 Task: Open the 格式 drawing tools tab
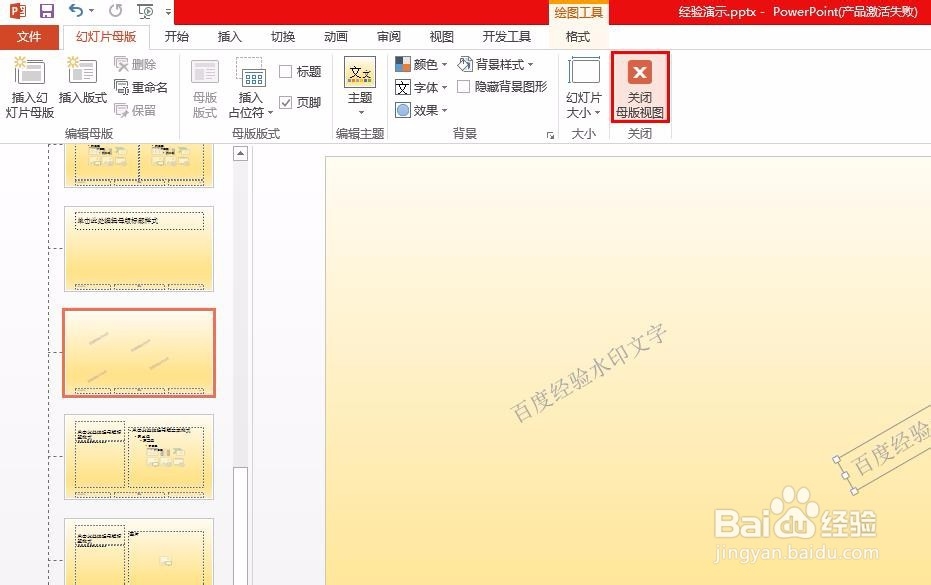click(x=578, y=37)
